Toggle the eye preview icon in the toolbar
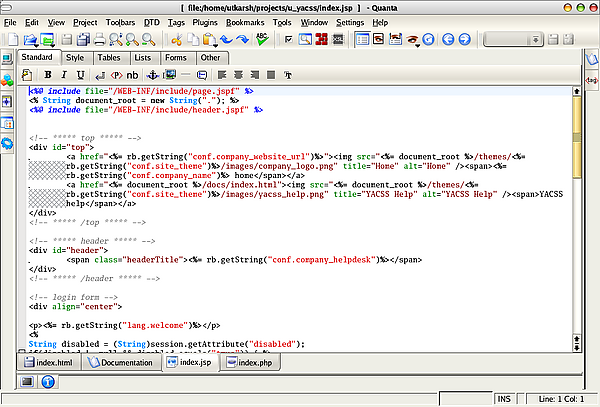This screenshot has height=407, width=600. (x=411, y=40)
